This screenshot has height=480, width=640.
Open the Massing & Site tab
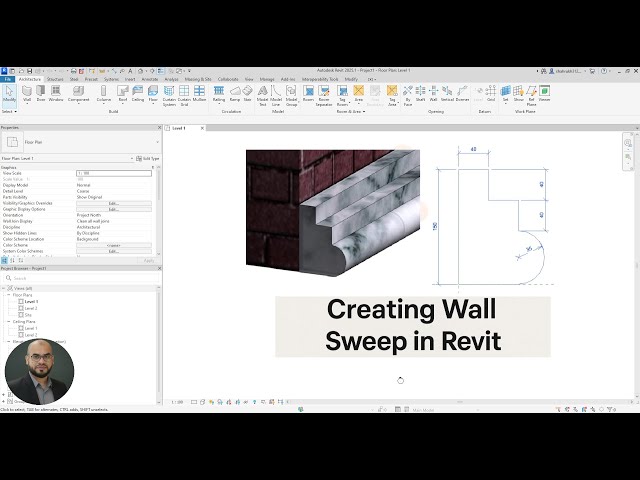pyautogui.click(x=198, y=79)
